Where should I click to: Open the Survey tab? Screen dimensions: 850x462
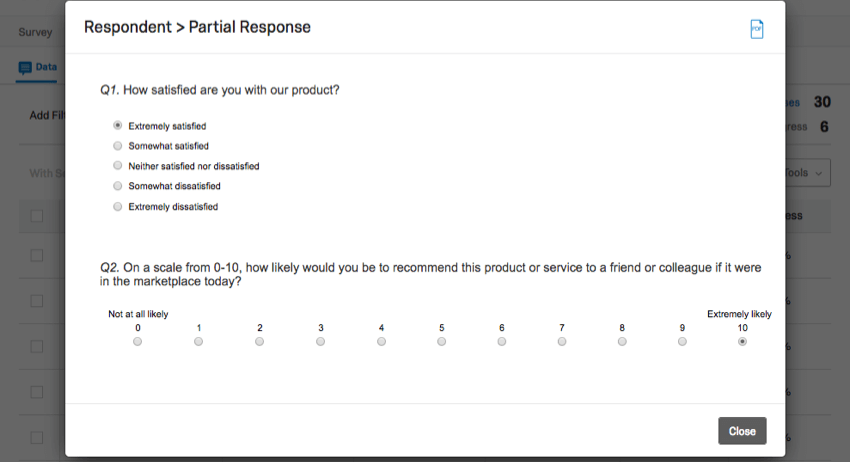[x=35, y=32]
